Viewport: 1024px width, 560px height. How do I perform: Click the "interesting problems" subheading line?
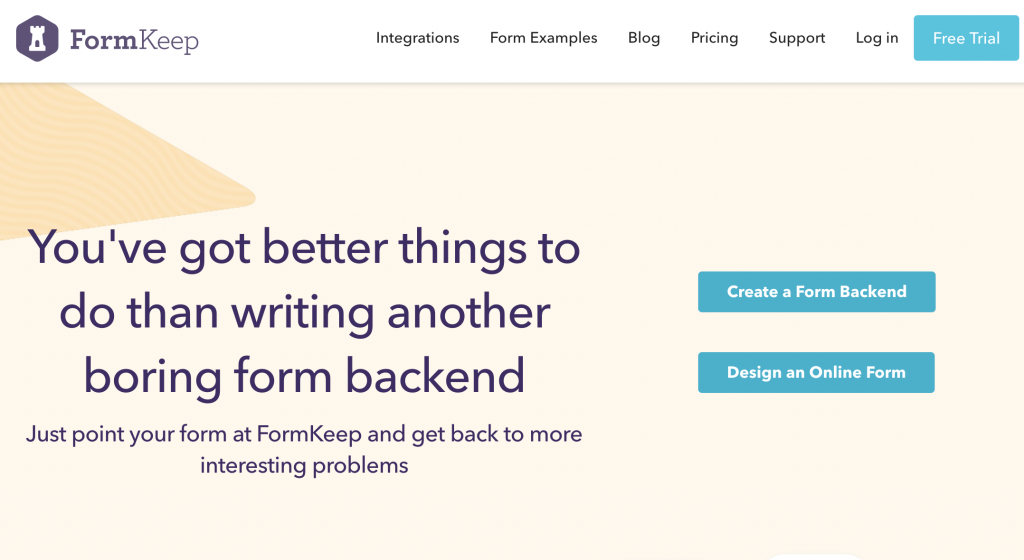(304, 465)
